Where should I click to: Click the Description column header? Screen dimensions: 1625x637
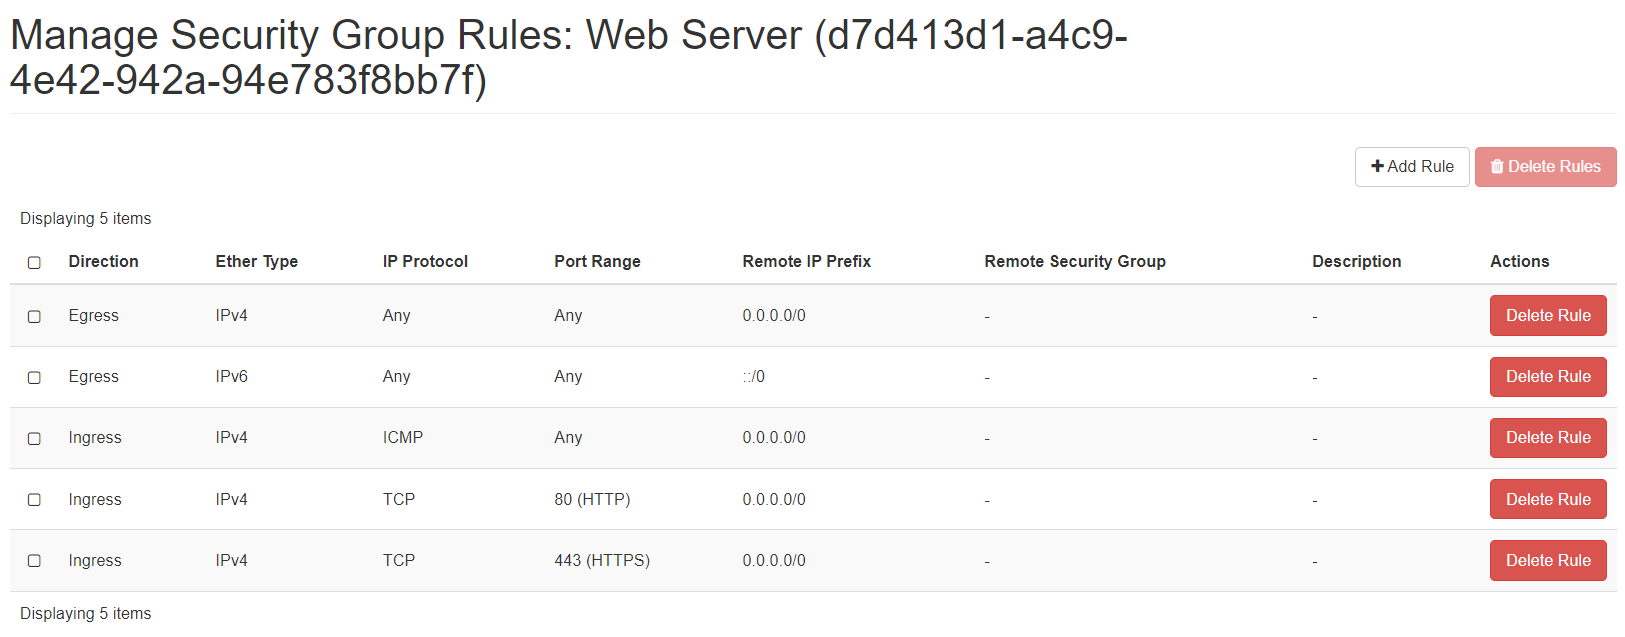tap(1356, 261)
